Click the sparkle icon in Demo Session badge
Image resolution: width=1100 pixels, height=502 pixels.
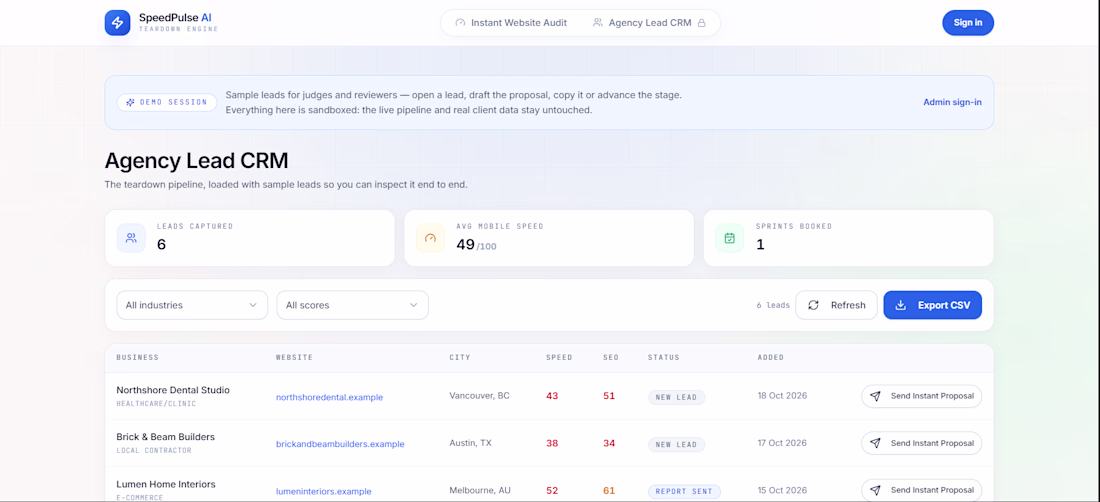[x=130, y=102]
